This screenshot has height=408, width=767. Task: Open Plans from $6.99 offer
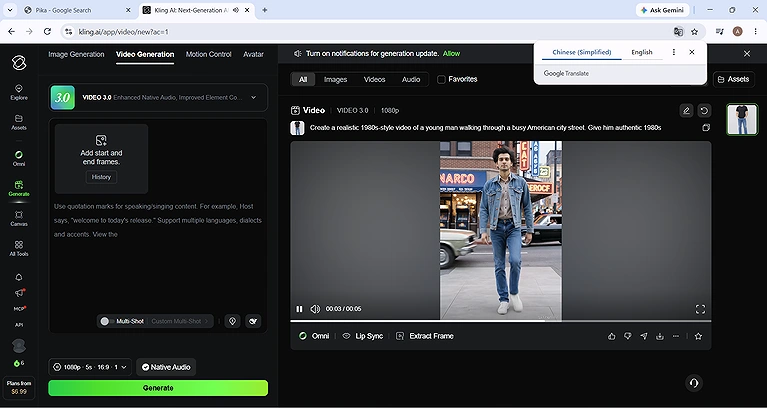pyautogui.click(x=19, y=387)
